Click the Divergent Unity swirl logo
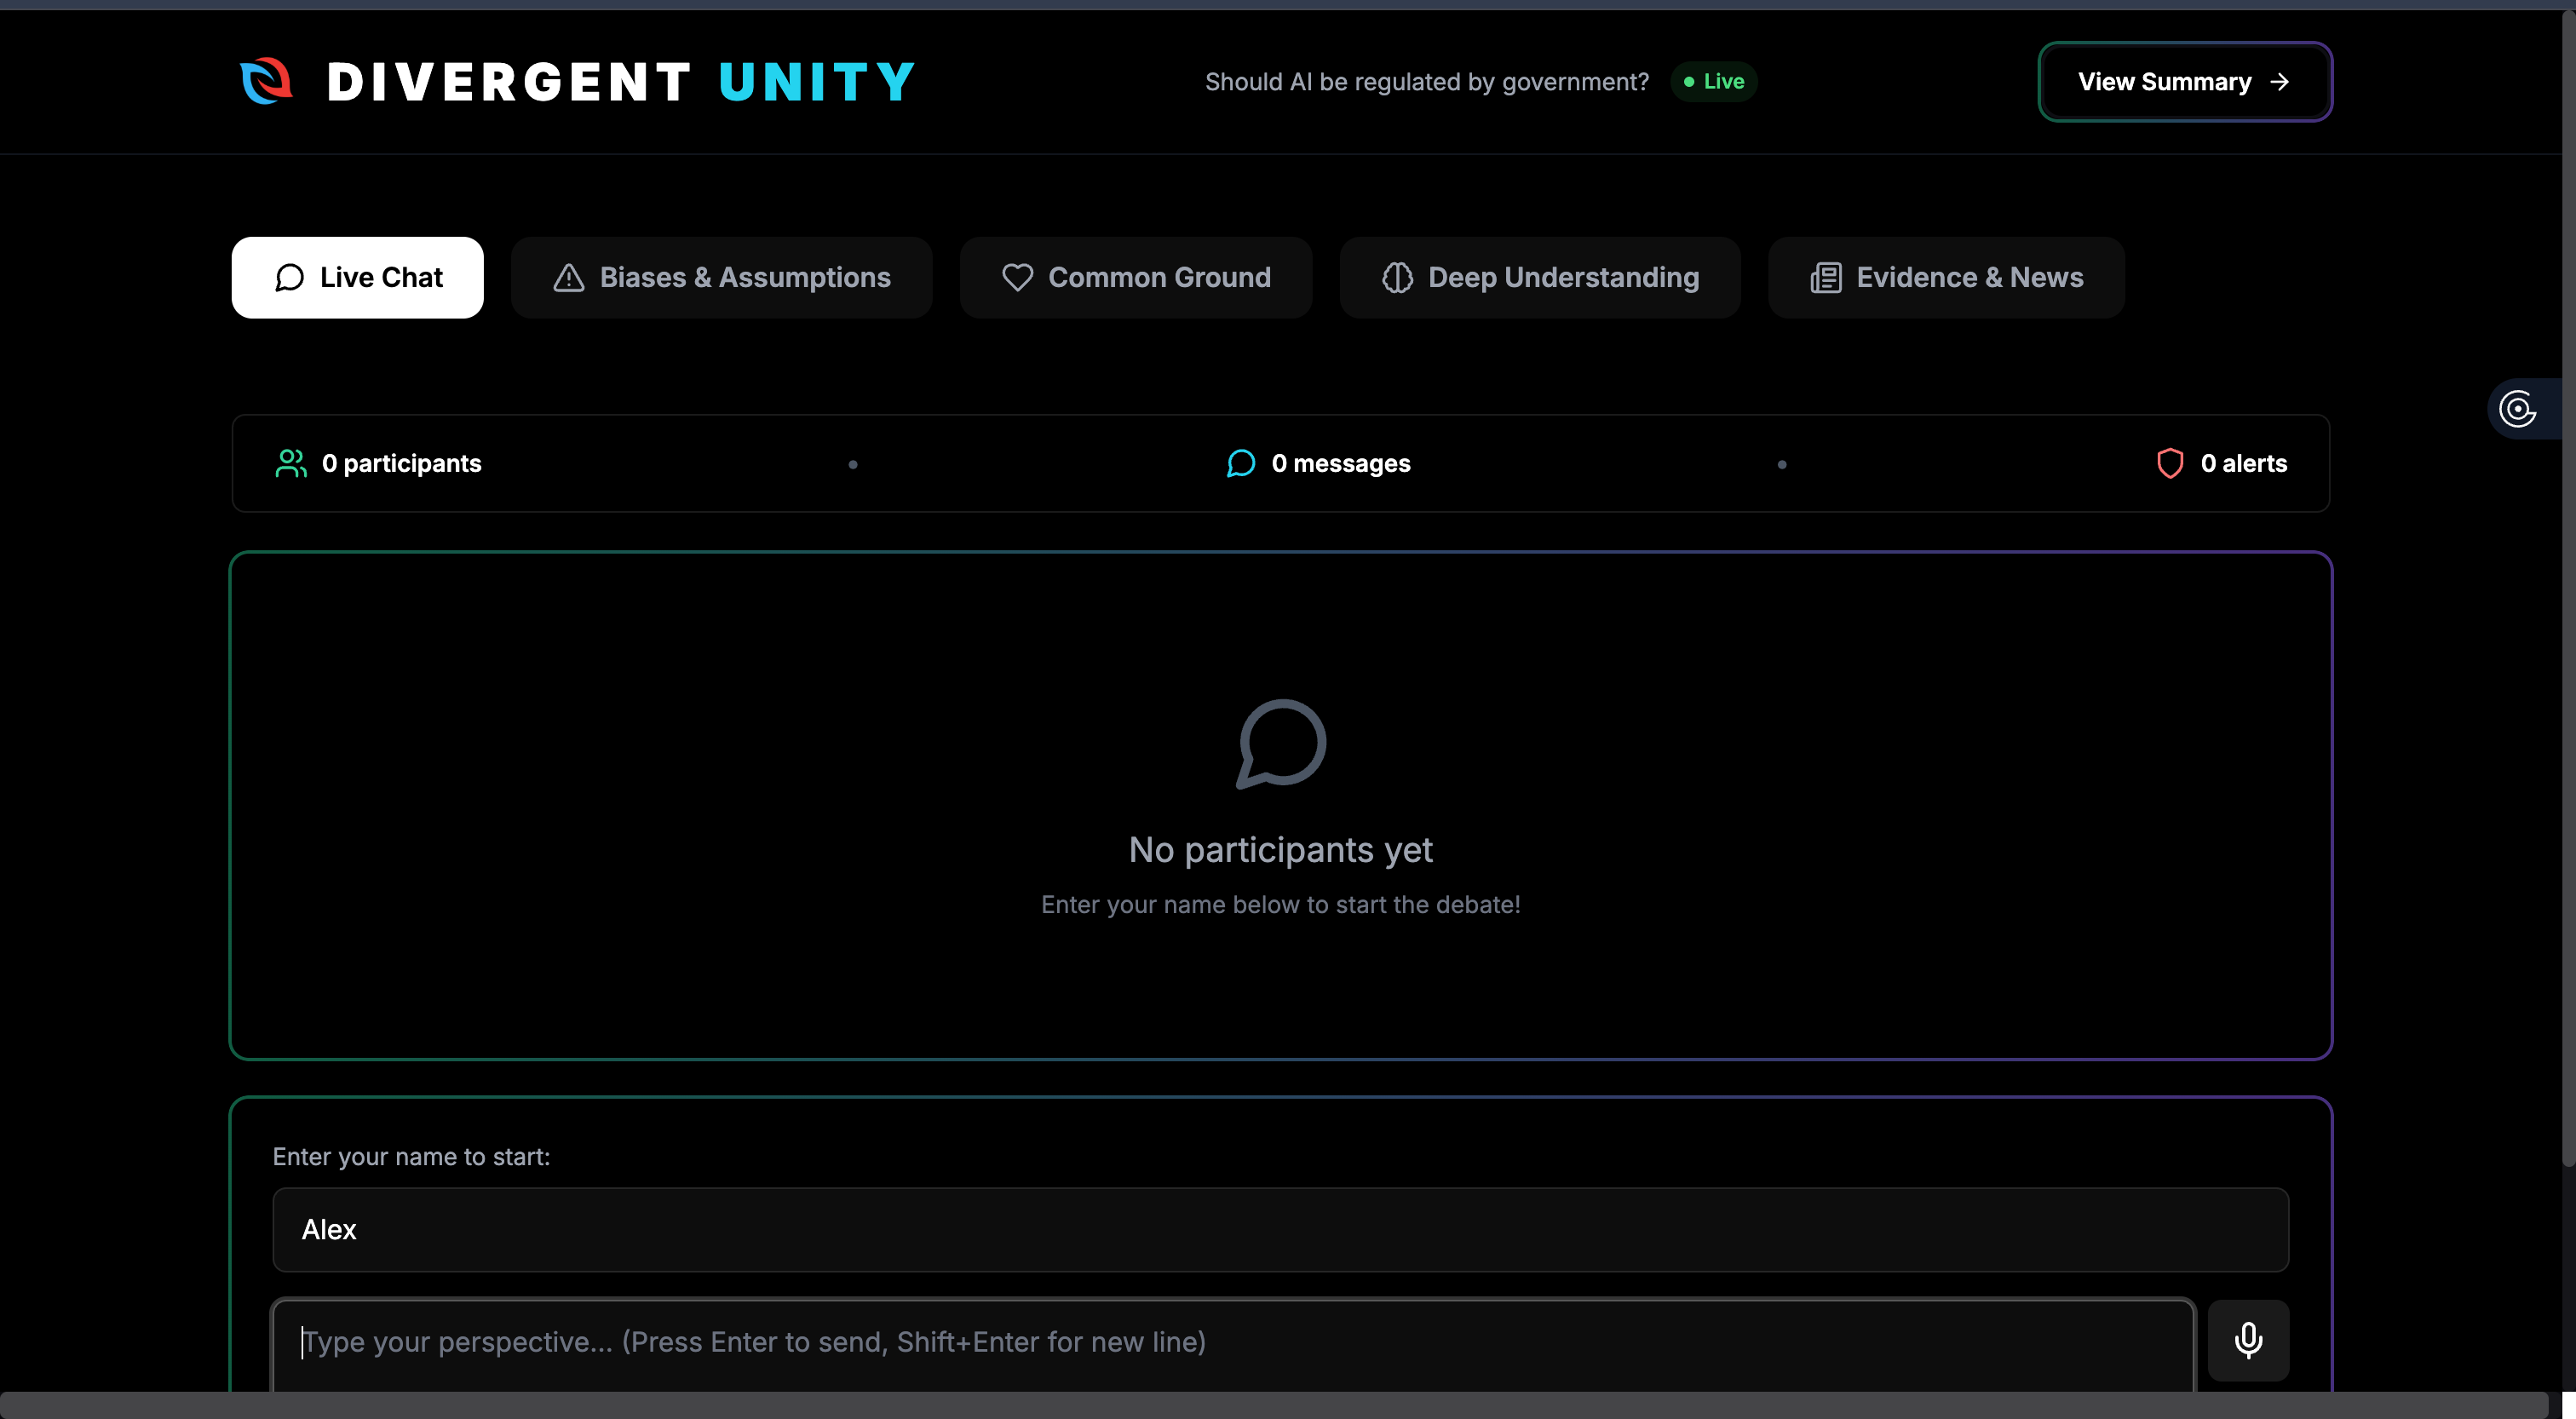Screen dimensions: 2576x1419 pos(266,81)
